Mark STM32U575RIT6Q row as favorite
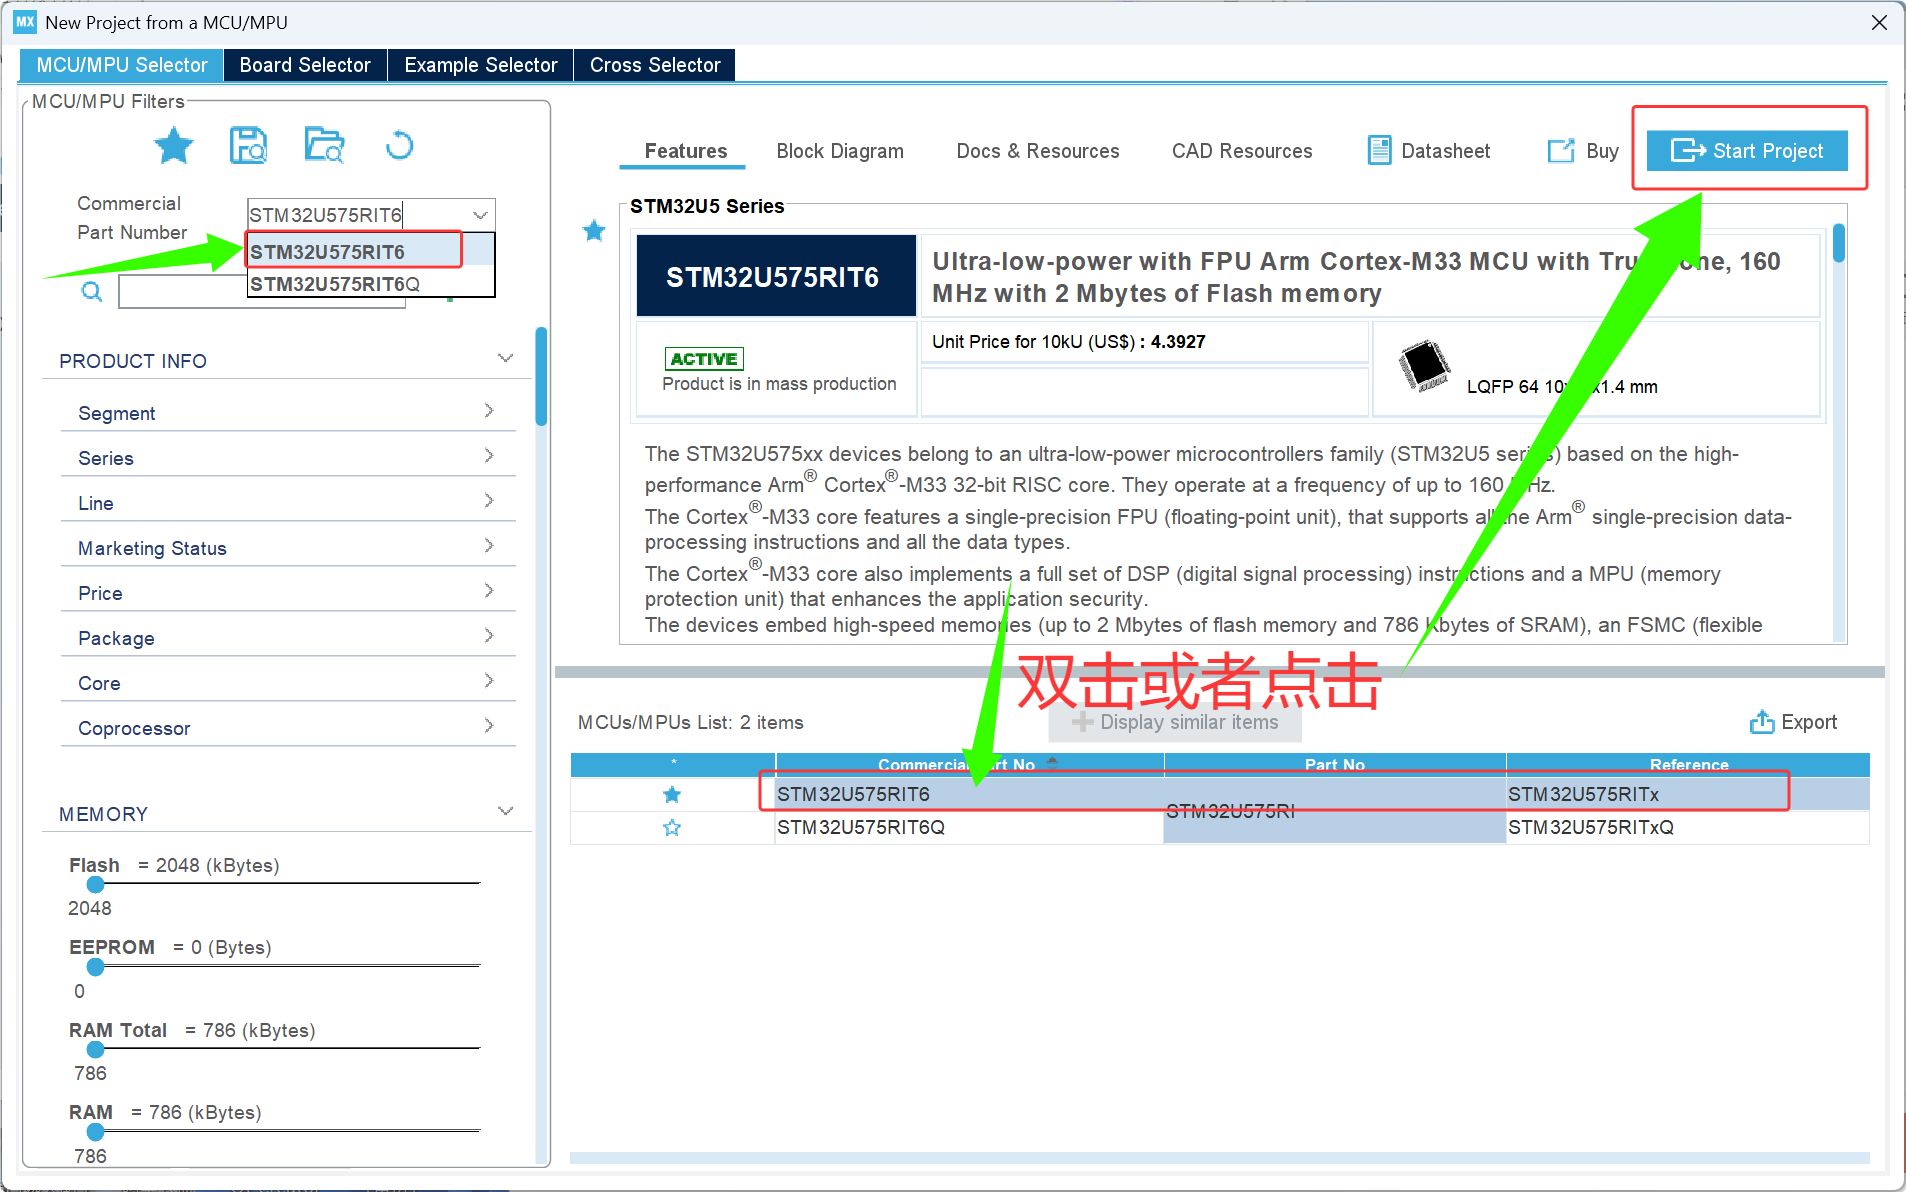Image resolution: width=1906 pixels, height=1192 pixels. (x=672, y=828)
